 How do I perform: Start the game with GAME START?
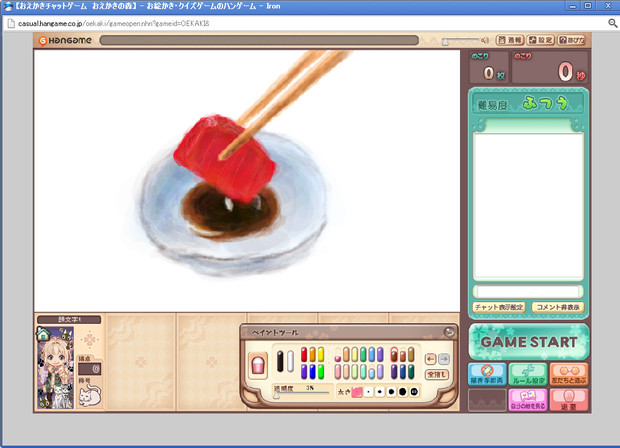click(x=529, y=342)
